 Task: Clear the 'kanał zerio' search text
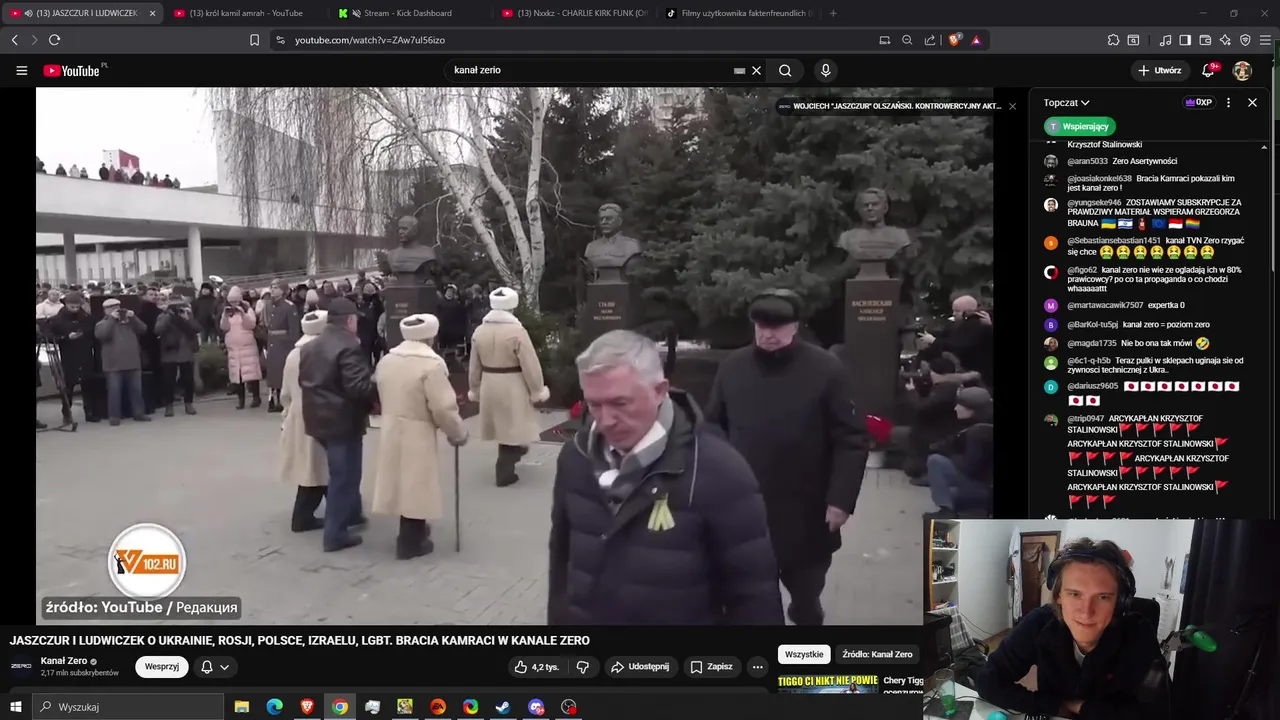[x=757, y=70]
